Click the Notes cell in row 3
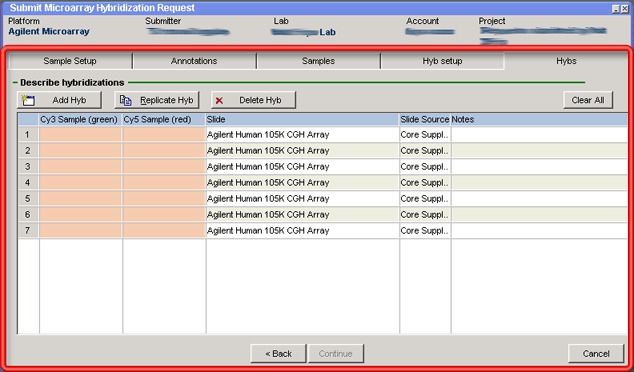 [539, 167]
